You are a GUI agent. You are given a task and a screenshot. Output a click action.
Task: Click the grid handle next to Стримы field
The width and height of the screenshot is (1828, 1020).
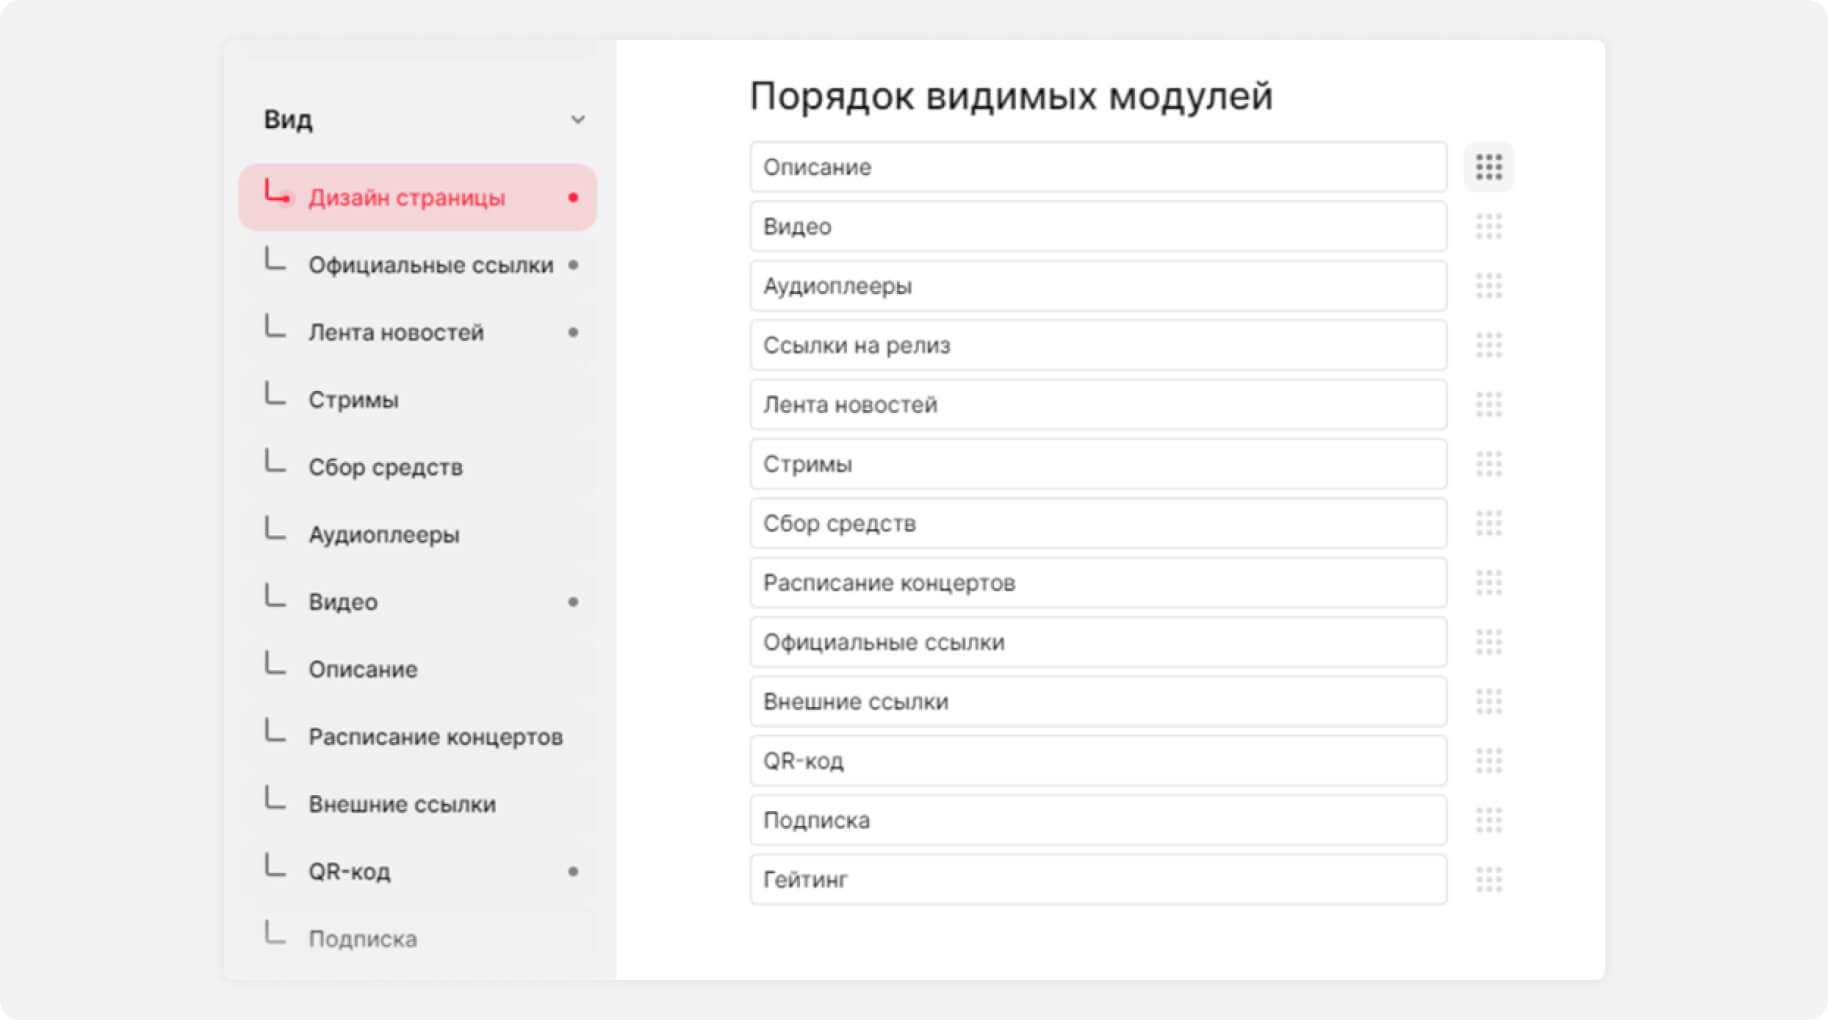pos(1488,464)
